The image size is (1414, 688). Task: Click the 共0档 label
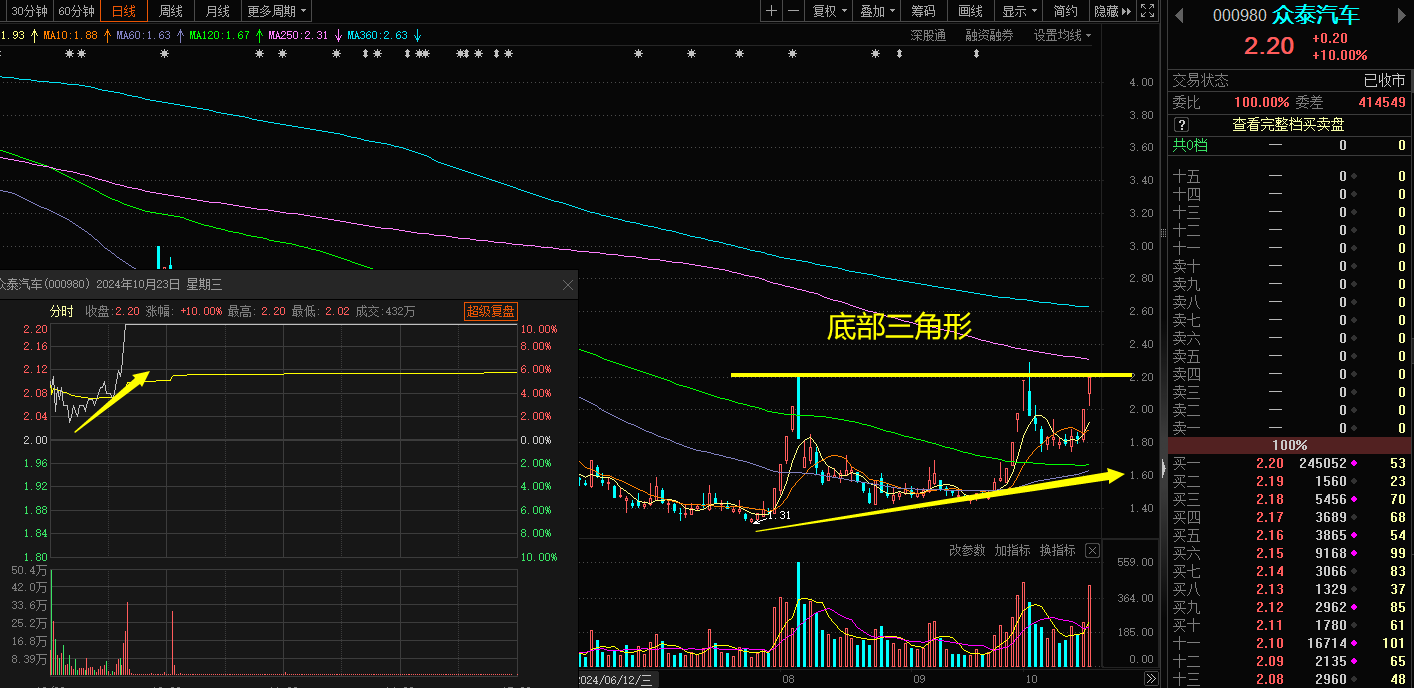click(x=1190, y=145)
